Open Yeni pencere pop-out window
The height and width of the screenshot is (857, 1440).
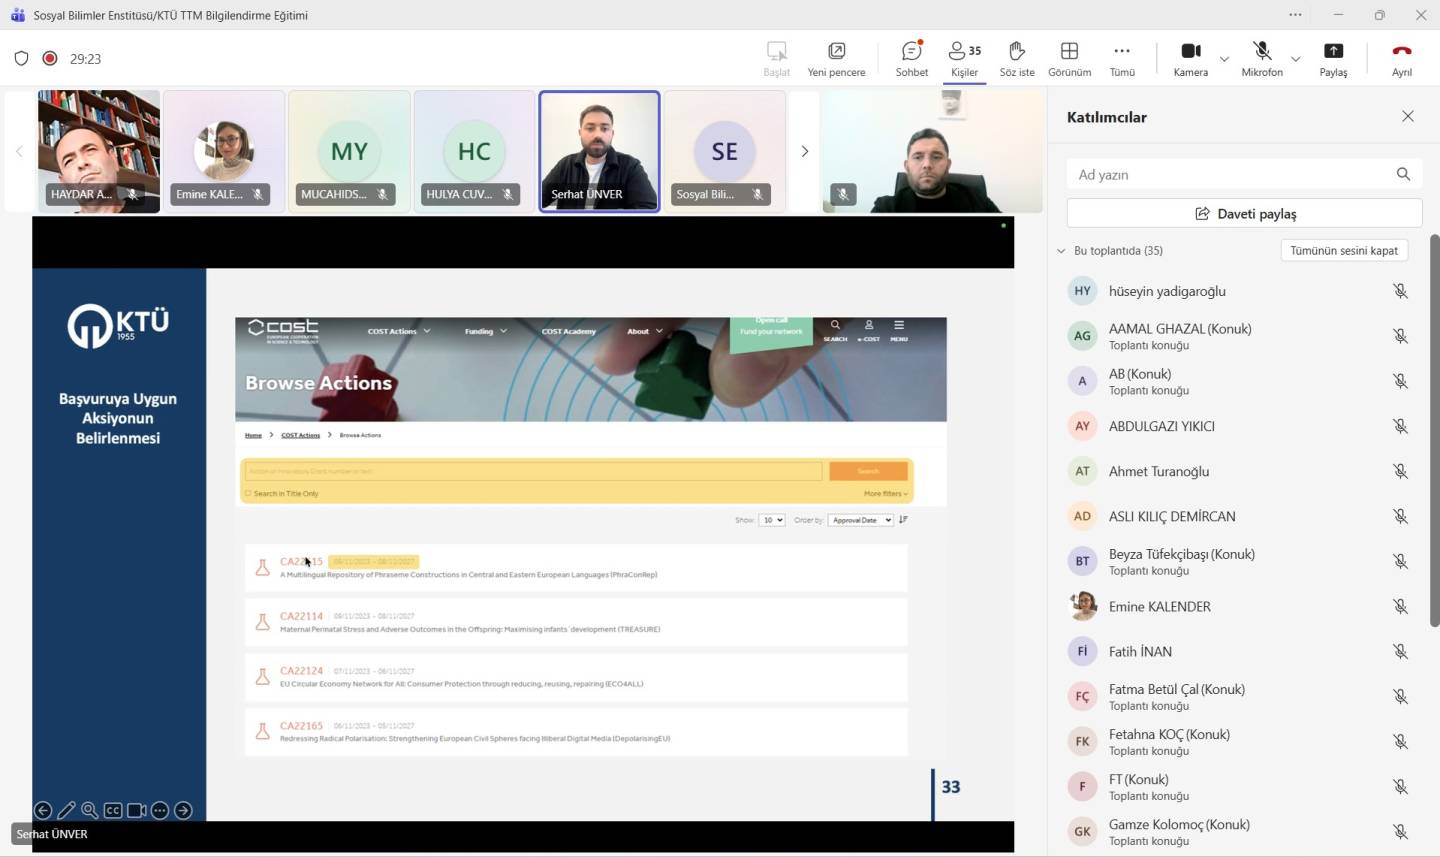[836, 58]
